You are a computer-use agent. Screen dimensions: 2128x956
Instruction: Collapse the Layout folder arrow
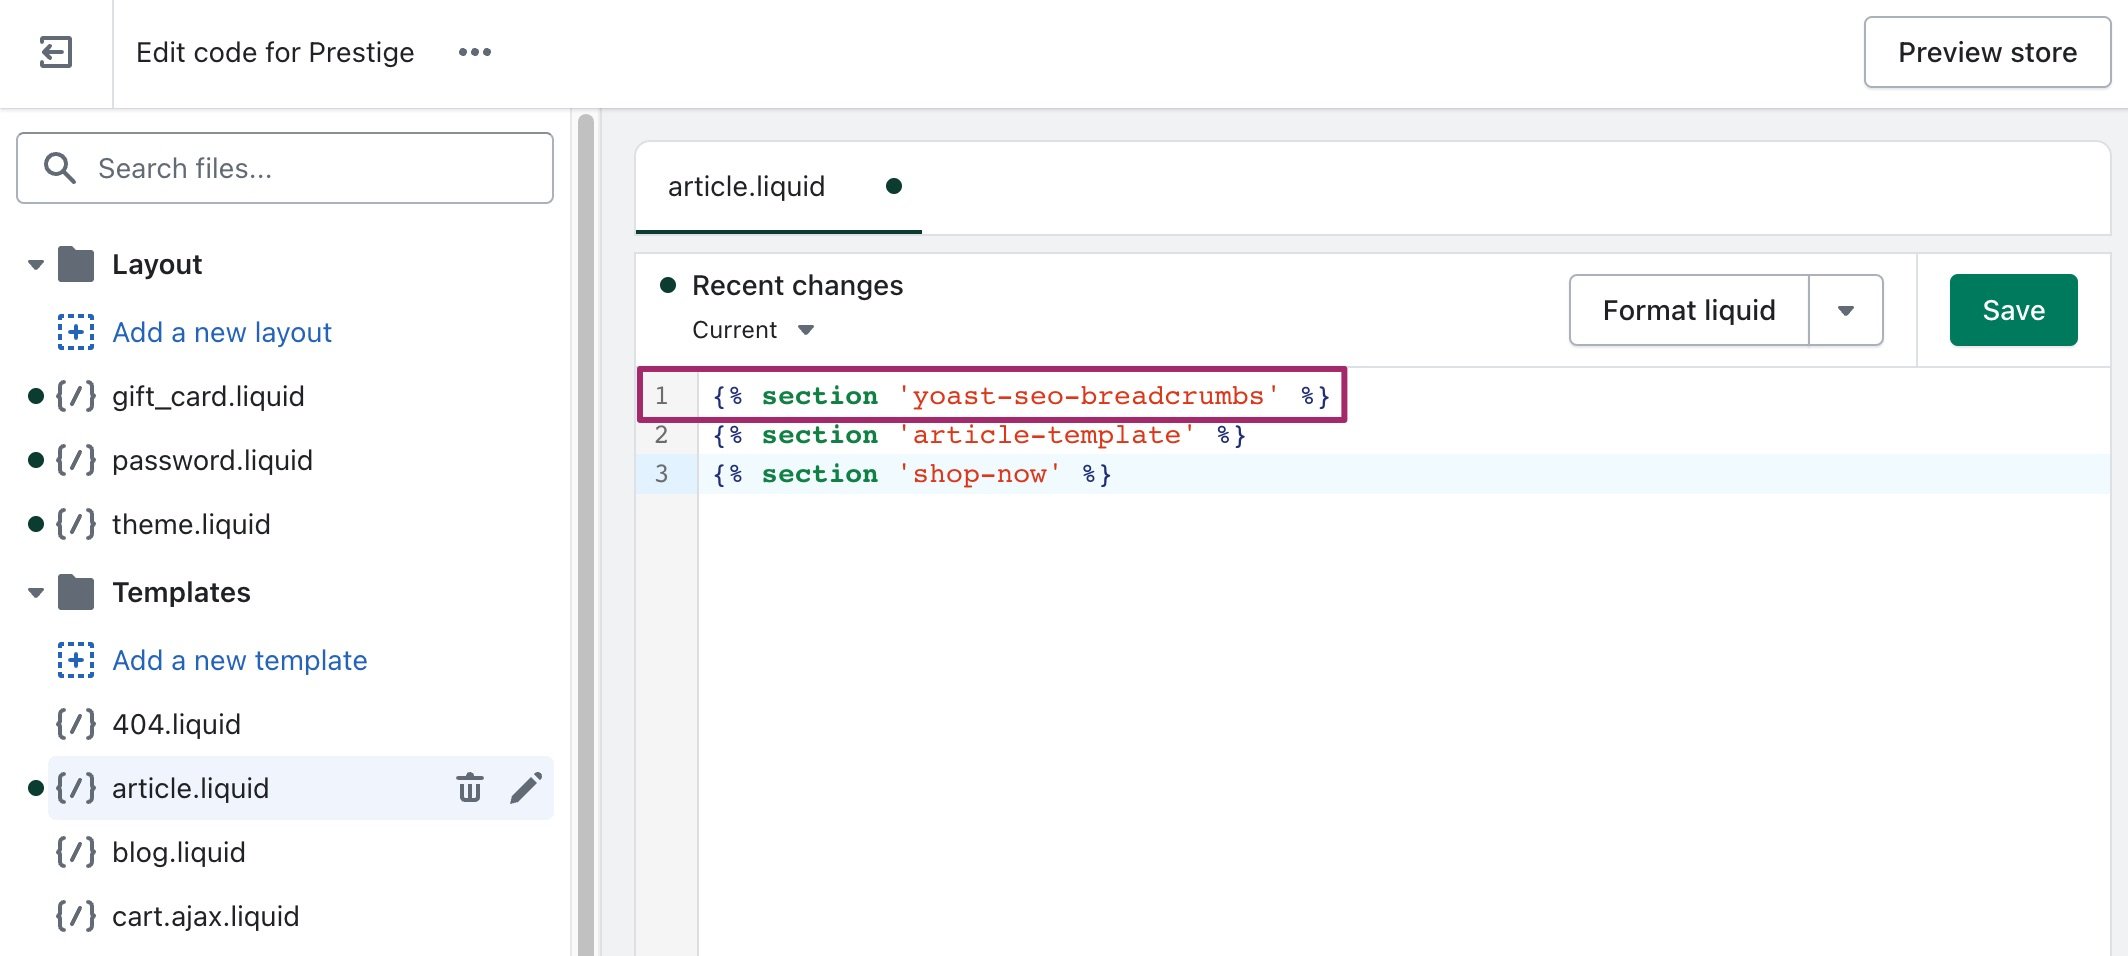tap(36, 265)
